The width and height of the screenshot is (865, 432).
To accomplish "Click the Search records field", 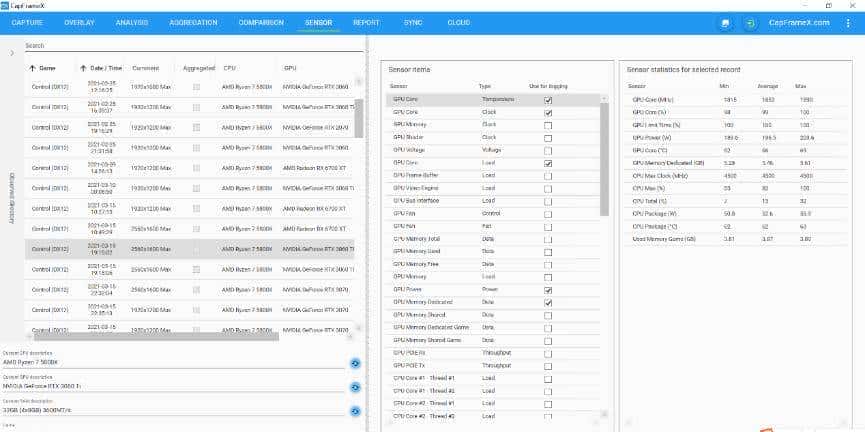I will point(194,46).
